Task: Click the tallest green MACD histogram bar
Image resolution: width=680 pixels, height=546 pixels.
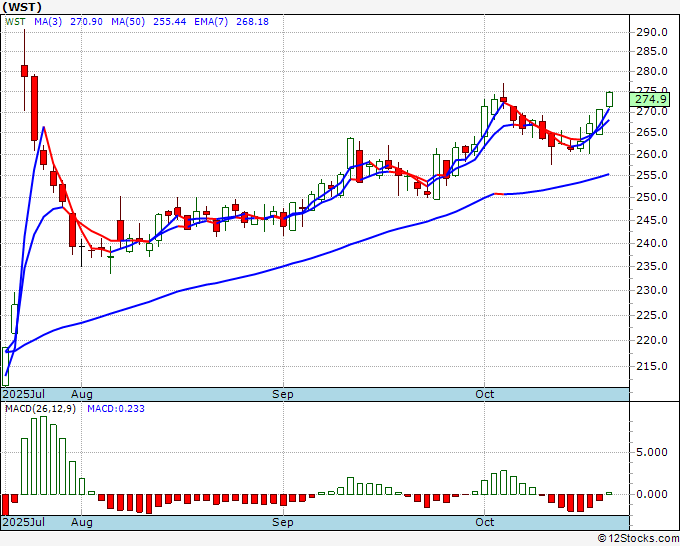Action: (x=41, y=456)
